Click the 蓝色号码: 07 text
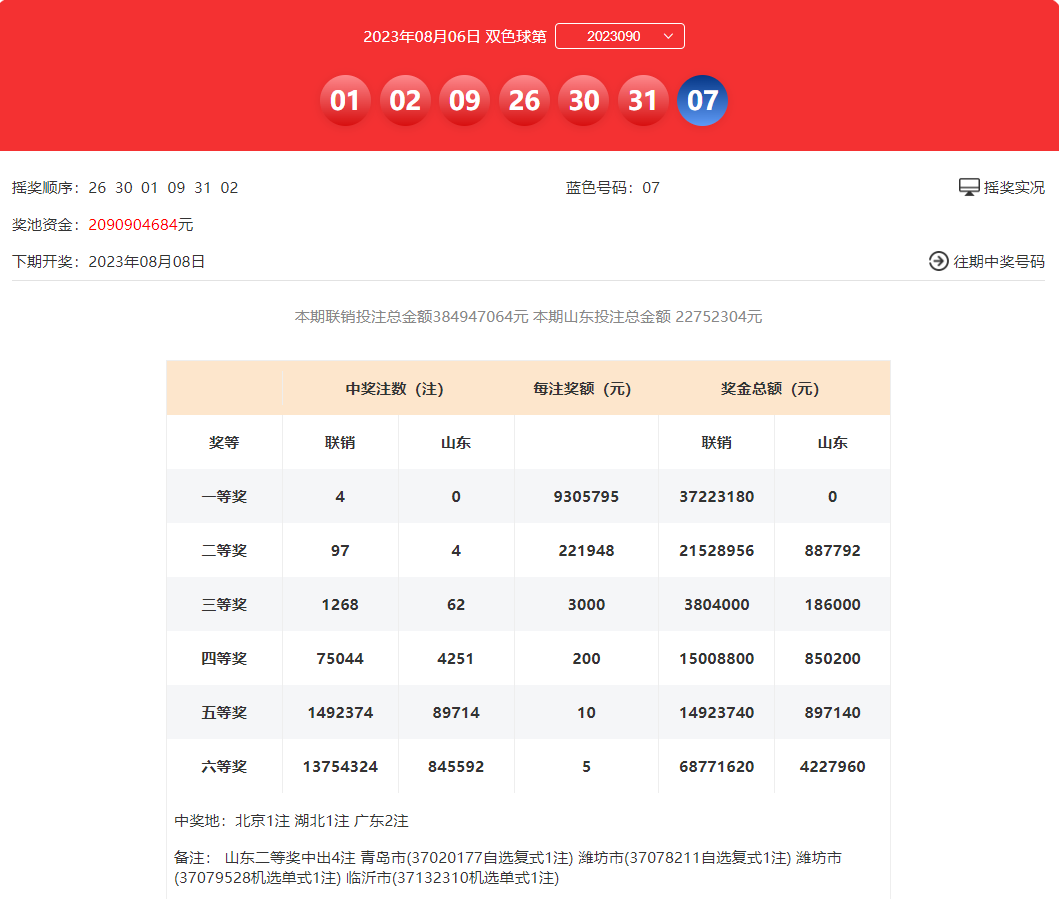This screenshot has width=1059, height=899. [613, 188]
